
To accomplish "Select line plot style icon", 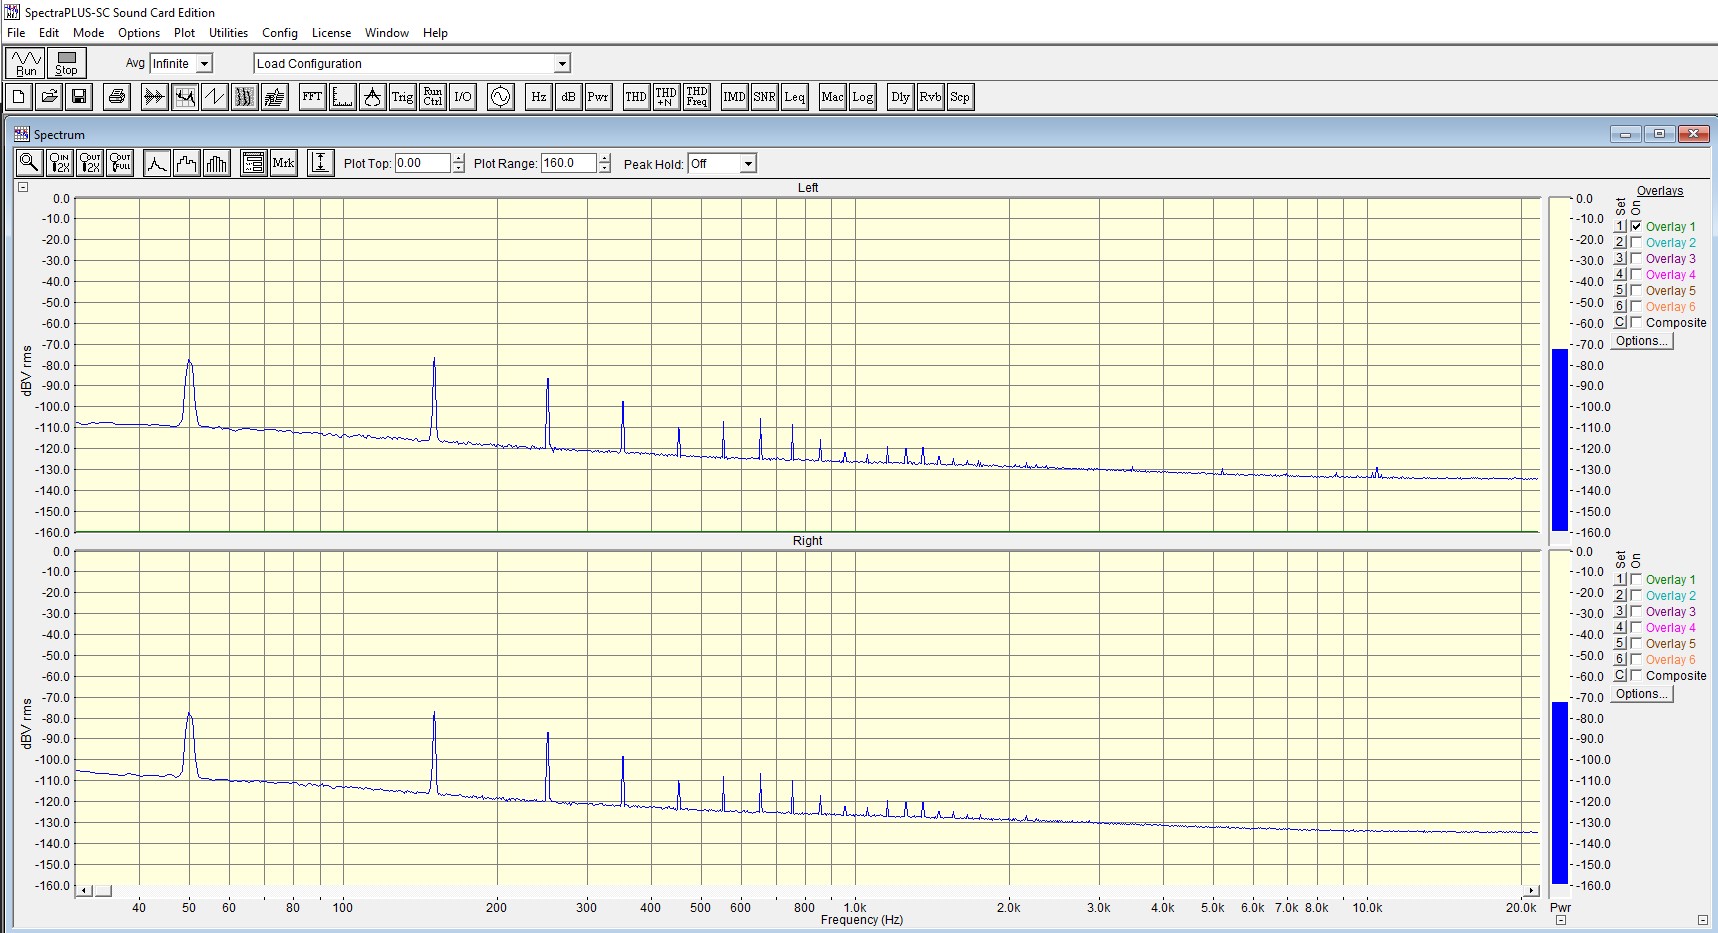I will (157, 163).
